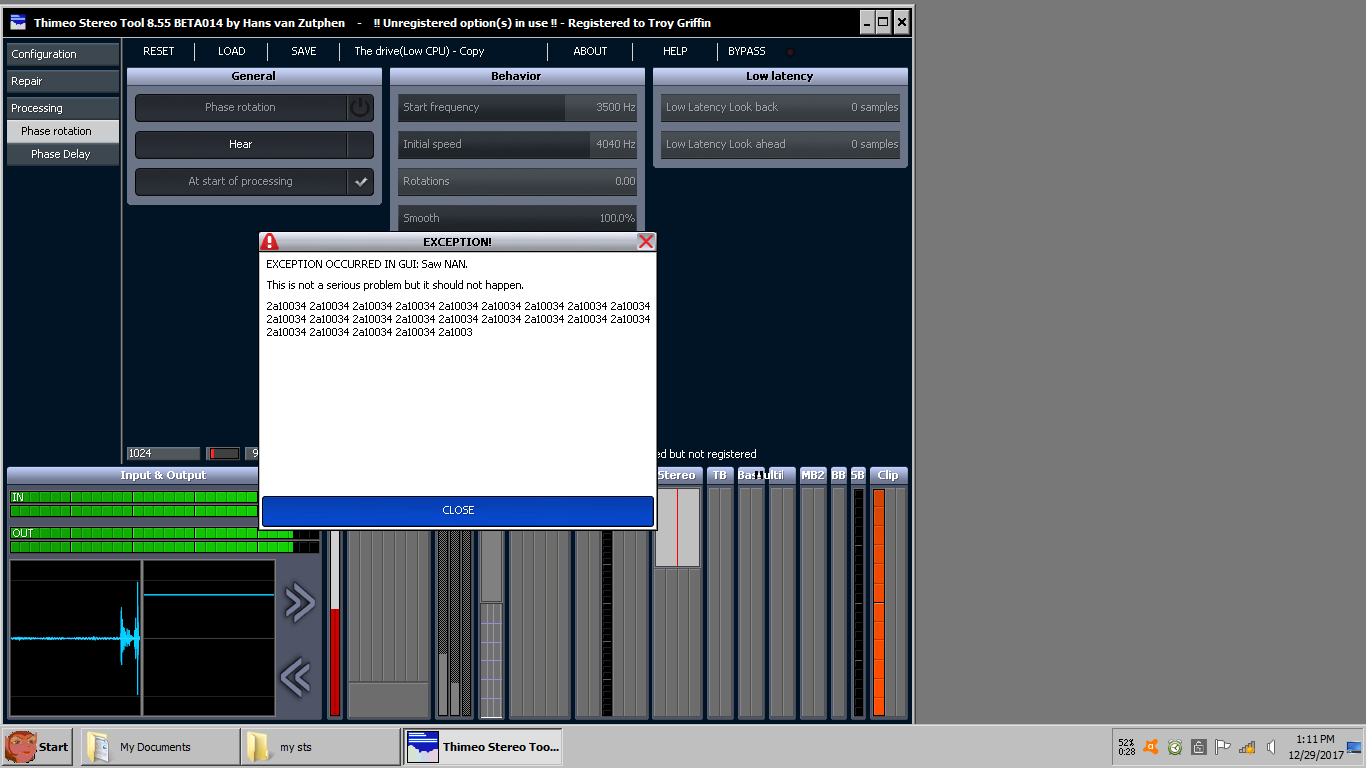1366x768 pixels.
Task: Select the Phase Delay sidebar item
Action: pyautogui.click(x=62, y=154)
